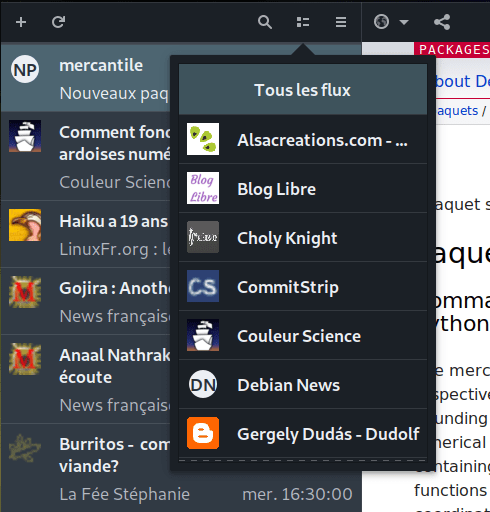This screenshot has height=512, width=490.
Task: Click the globe browser icon
Action: click(381, 22)
